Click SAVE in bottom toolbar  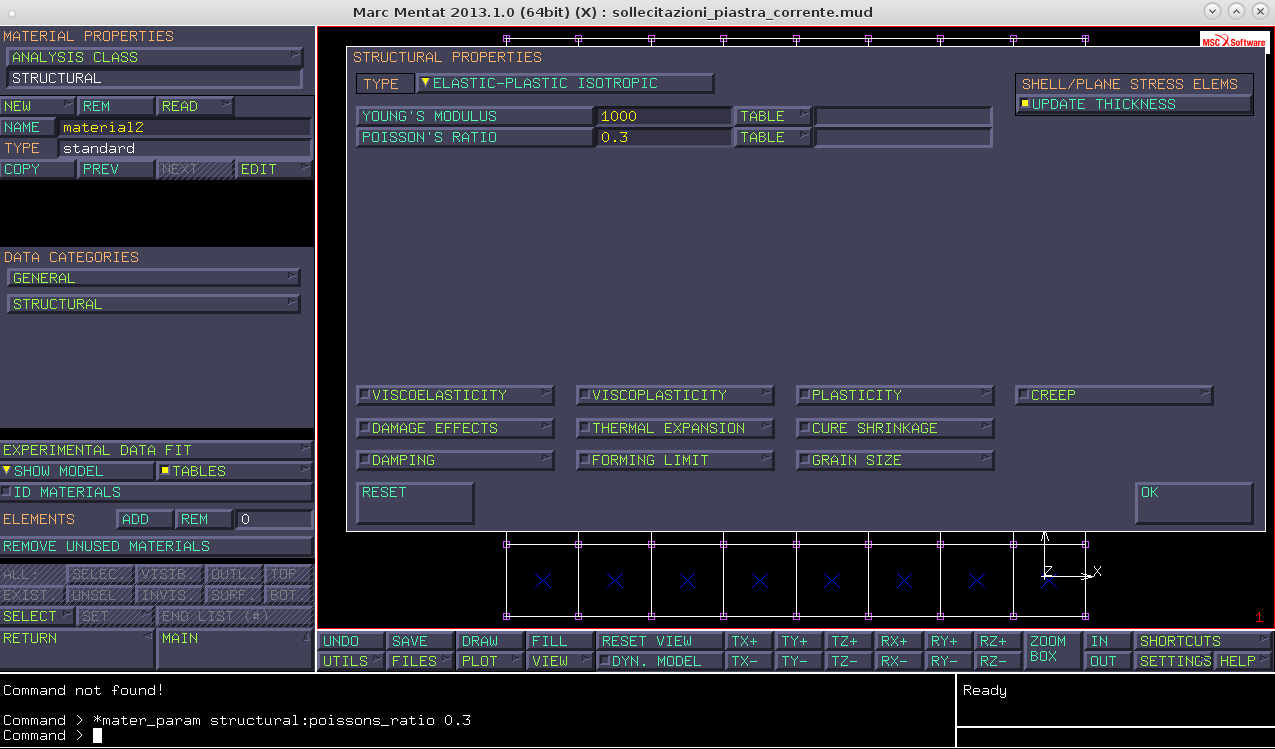coord(421,641)
